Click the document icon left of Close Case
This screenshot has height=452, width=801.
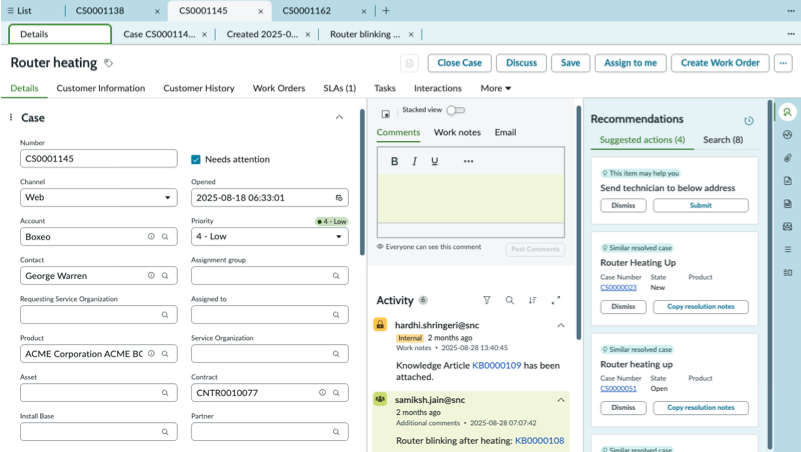[x=409, y=63]
